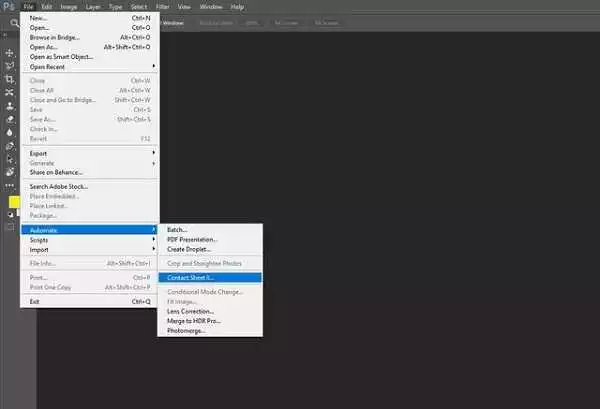Click the Fit Screen button
Screen dimensions: 600x409
pos(287,23)
